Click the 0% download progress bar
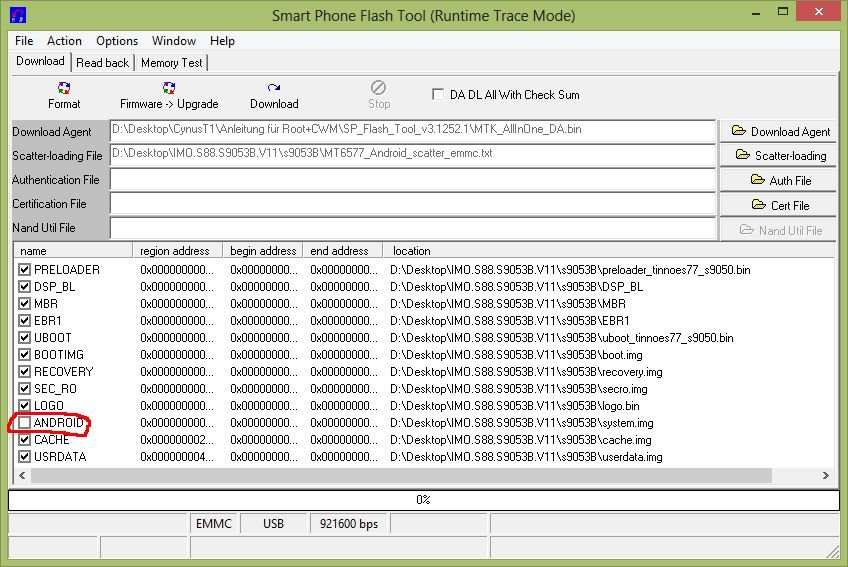Screen dimensions: 848x567 (423, 500)
